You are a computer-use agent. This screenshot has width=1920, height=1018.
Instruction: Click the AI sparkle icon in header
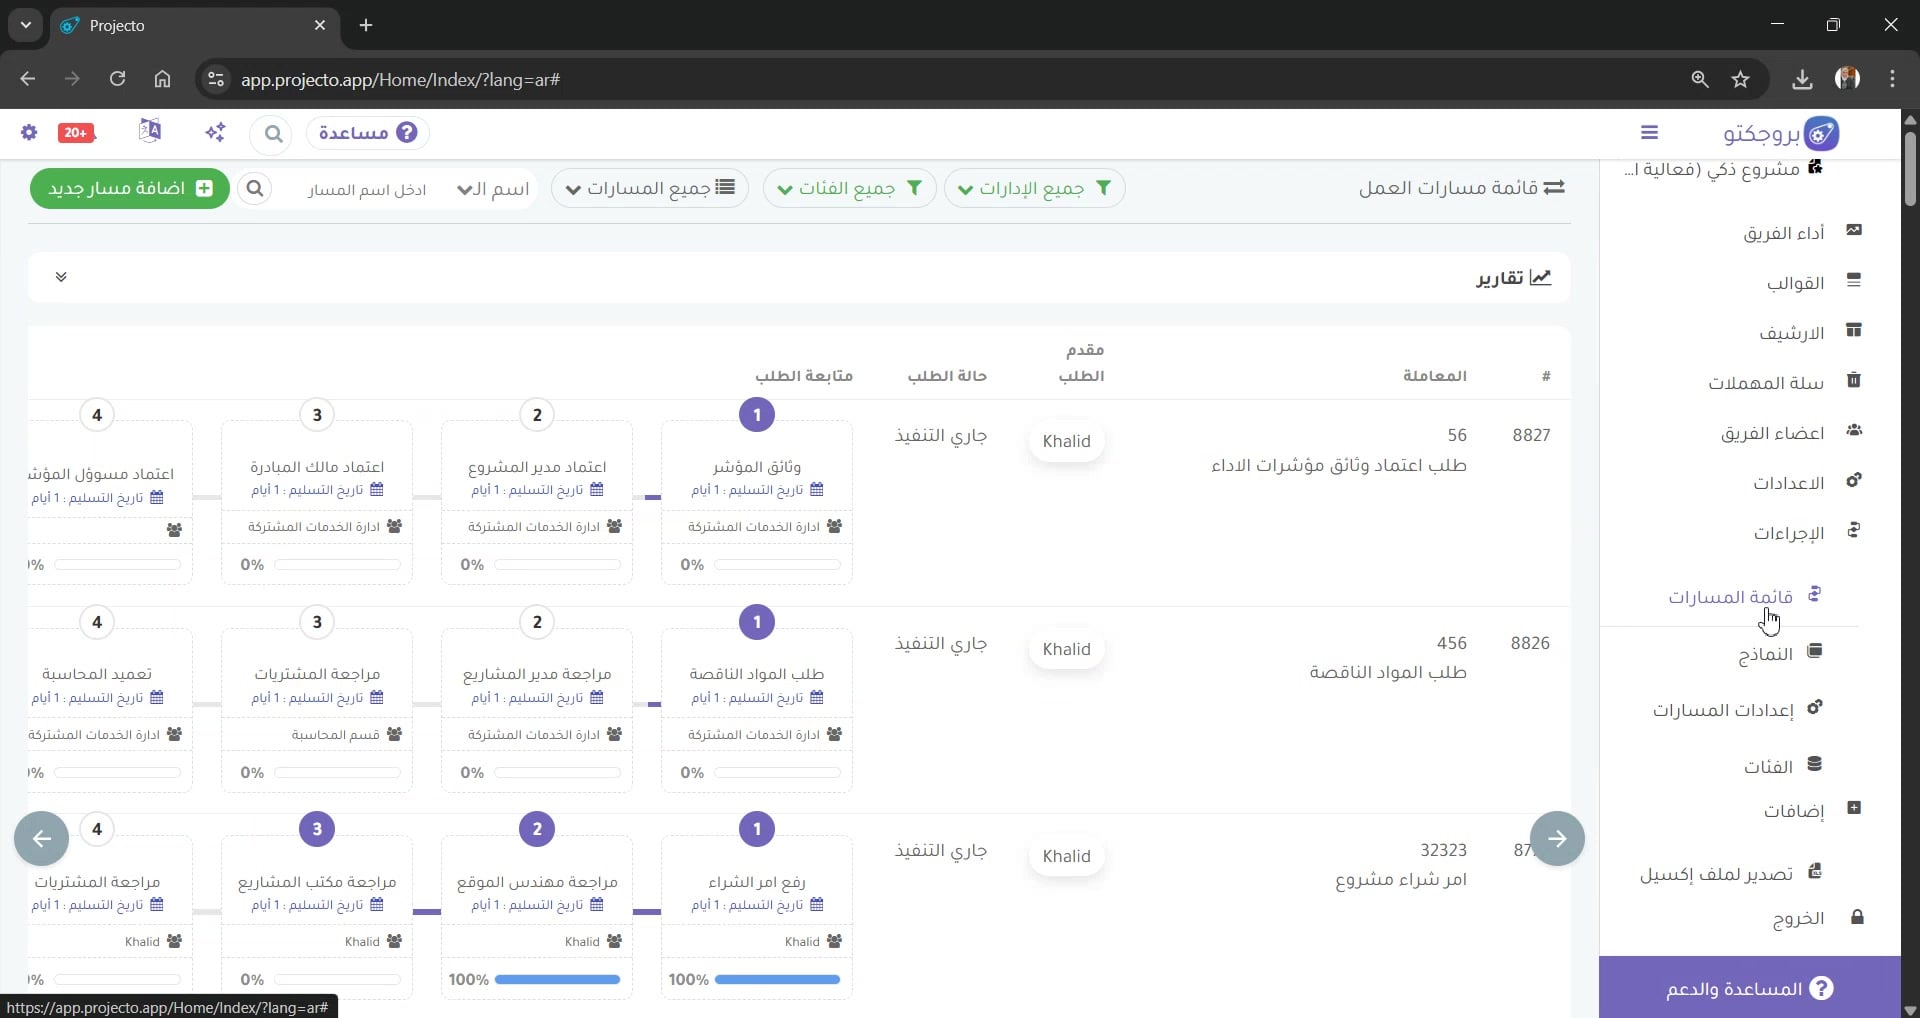pos(215,132)
